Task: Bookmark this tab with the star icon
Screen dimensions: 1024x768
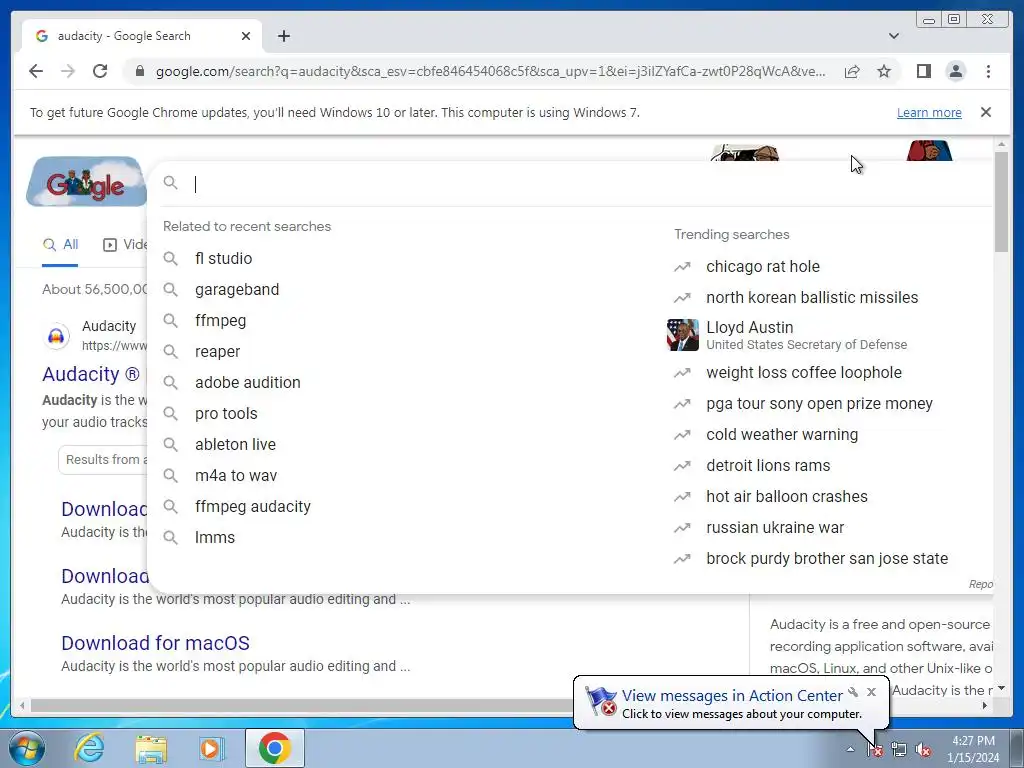Action: (x=884, y=71)
